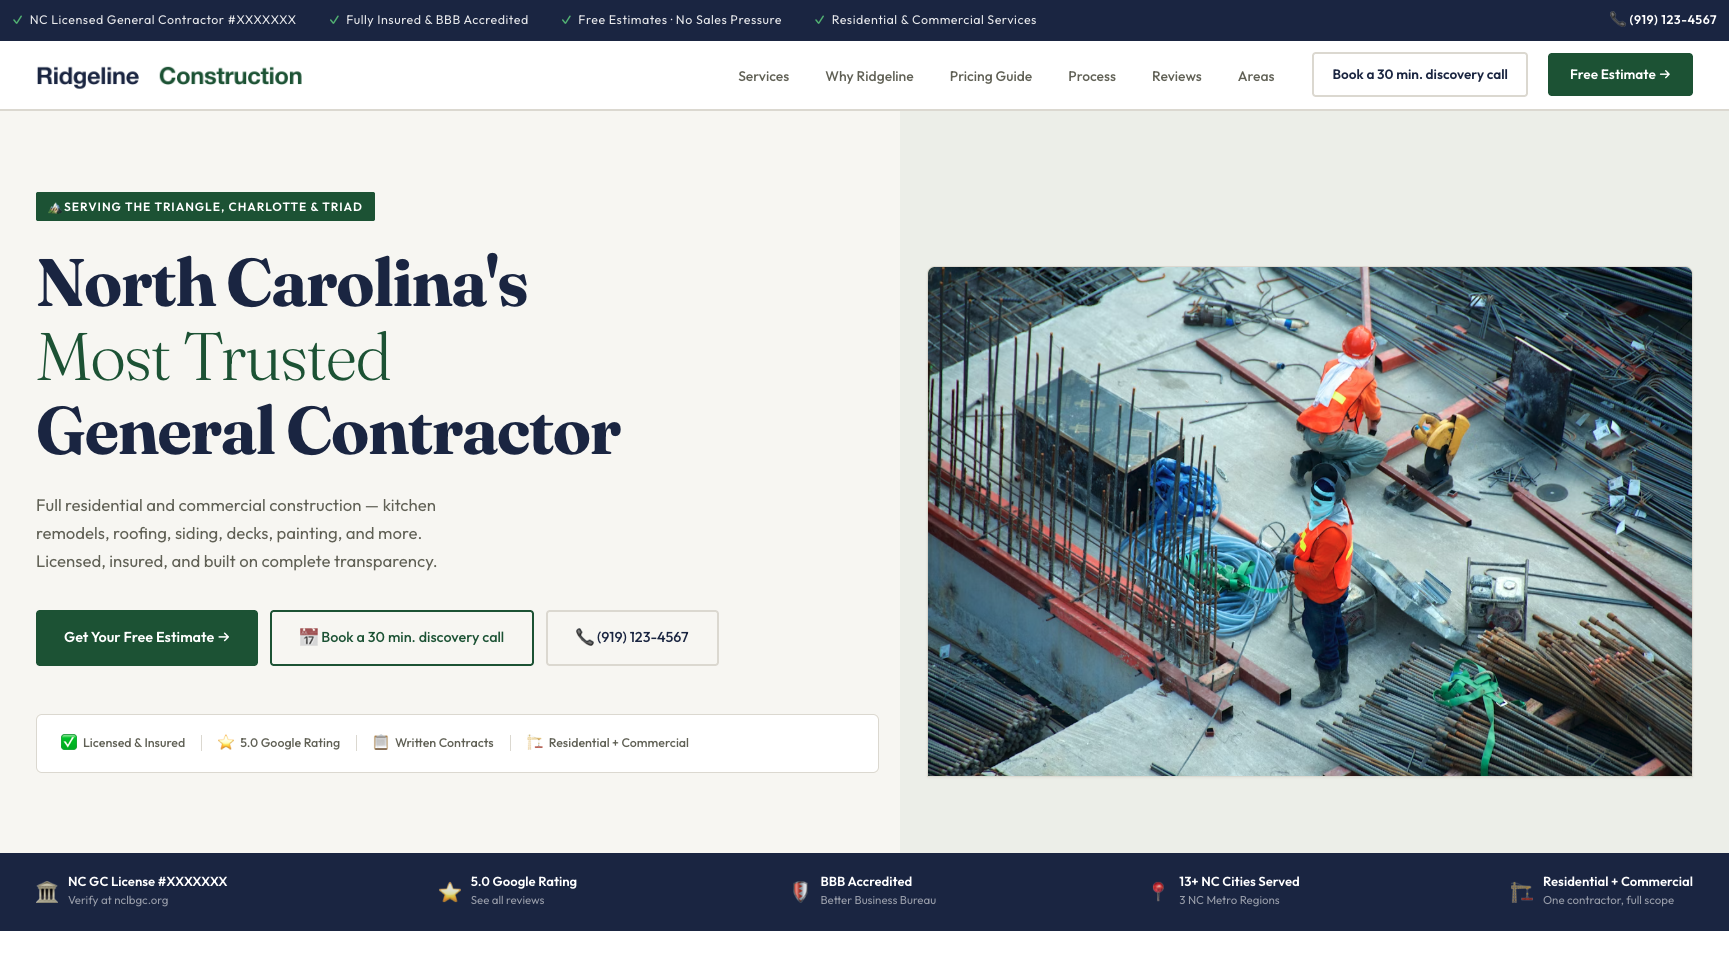1729x960 pixels.
Task: Open the Why Ridgeline section
Action: click(x=868, y=76)
